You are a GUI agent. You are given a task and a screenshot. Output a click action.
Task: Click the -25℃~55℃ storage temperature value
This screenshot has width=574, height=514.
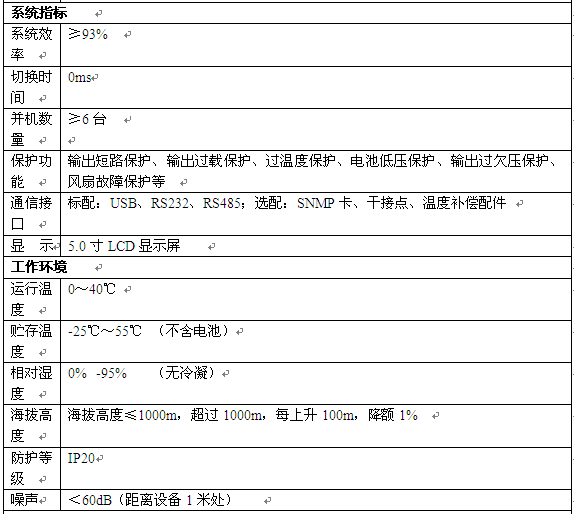[x=105, y=331]
